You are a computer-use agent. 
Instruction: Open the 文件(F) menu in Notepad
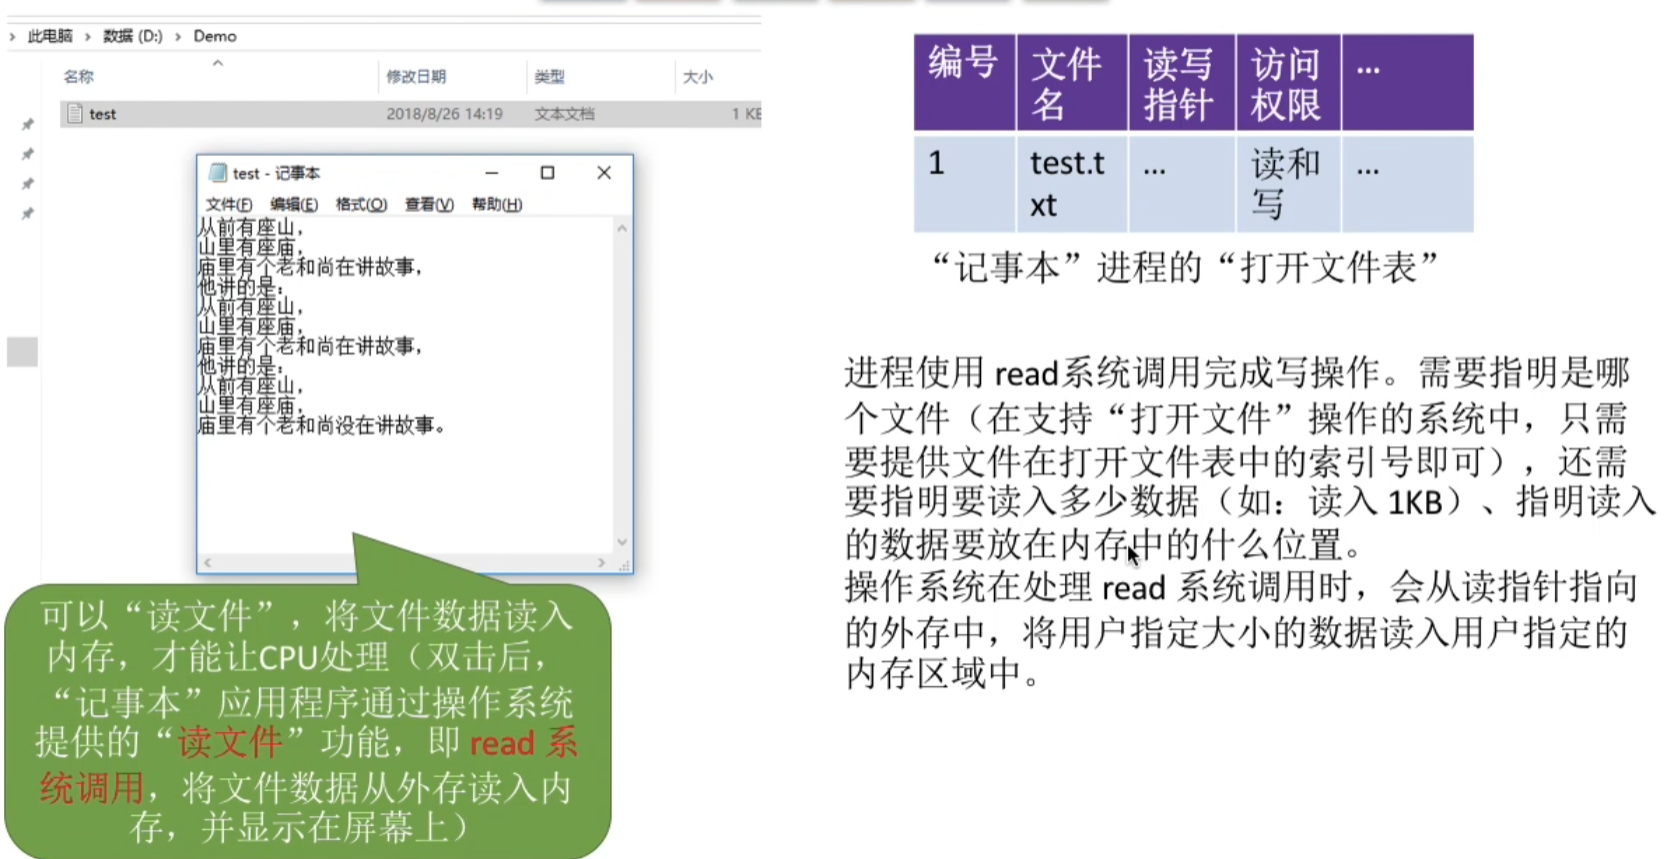coord(228,204)
